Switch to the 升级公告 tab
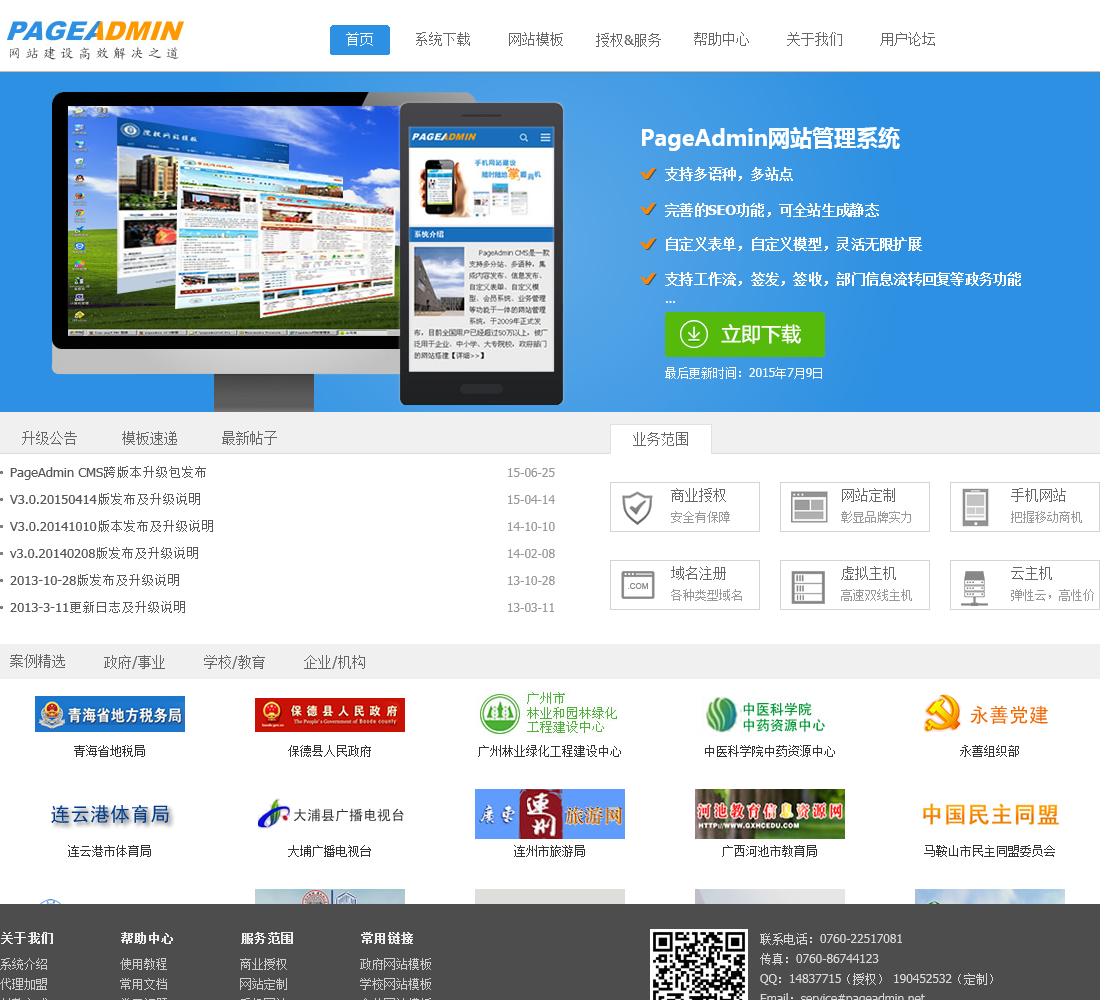Image resolution: width=1100 pixels, height=1000 pixels. (49, 439)
